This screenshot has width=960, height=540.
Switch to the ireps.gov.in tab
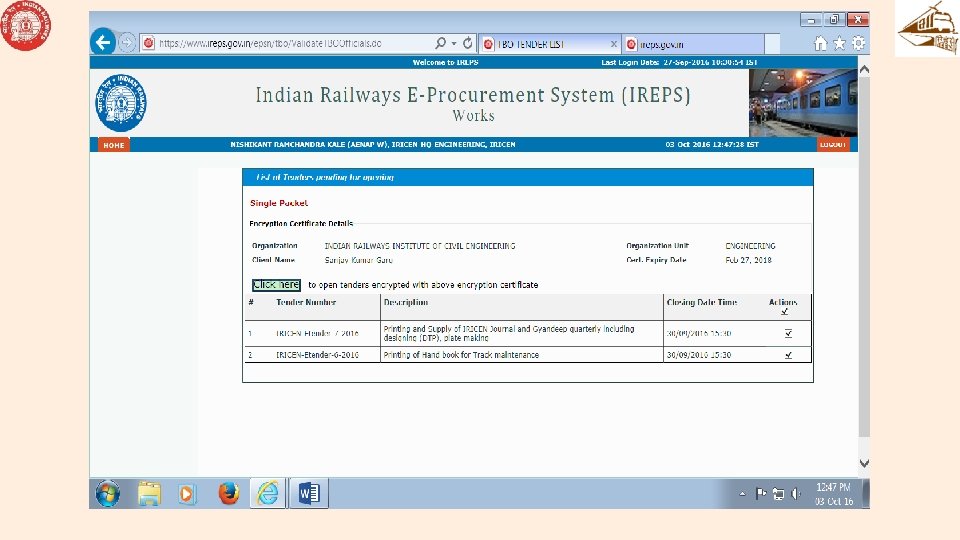(692, 44)
